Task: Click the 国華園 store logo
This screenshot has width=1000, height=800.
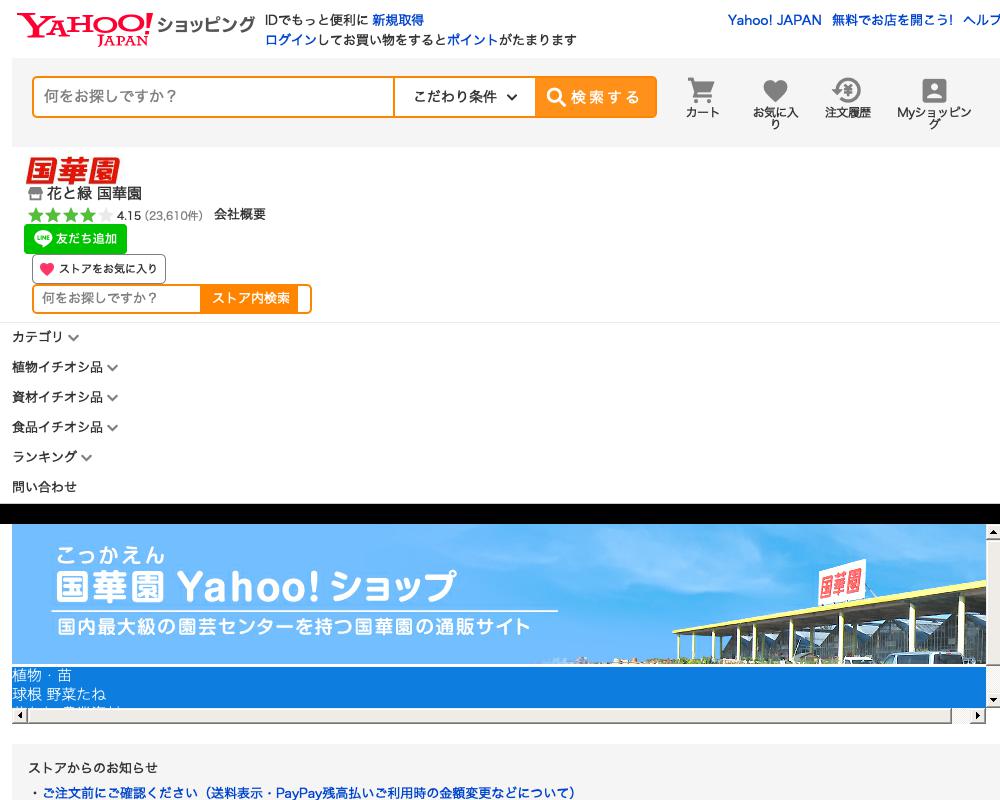Action: click(70, 170)
